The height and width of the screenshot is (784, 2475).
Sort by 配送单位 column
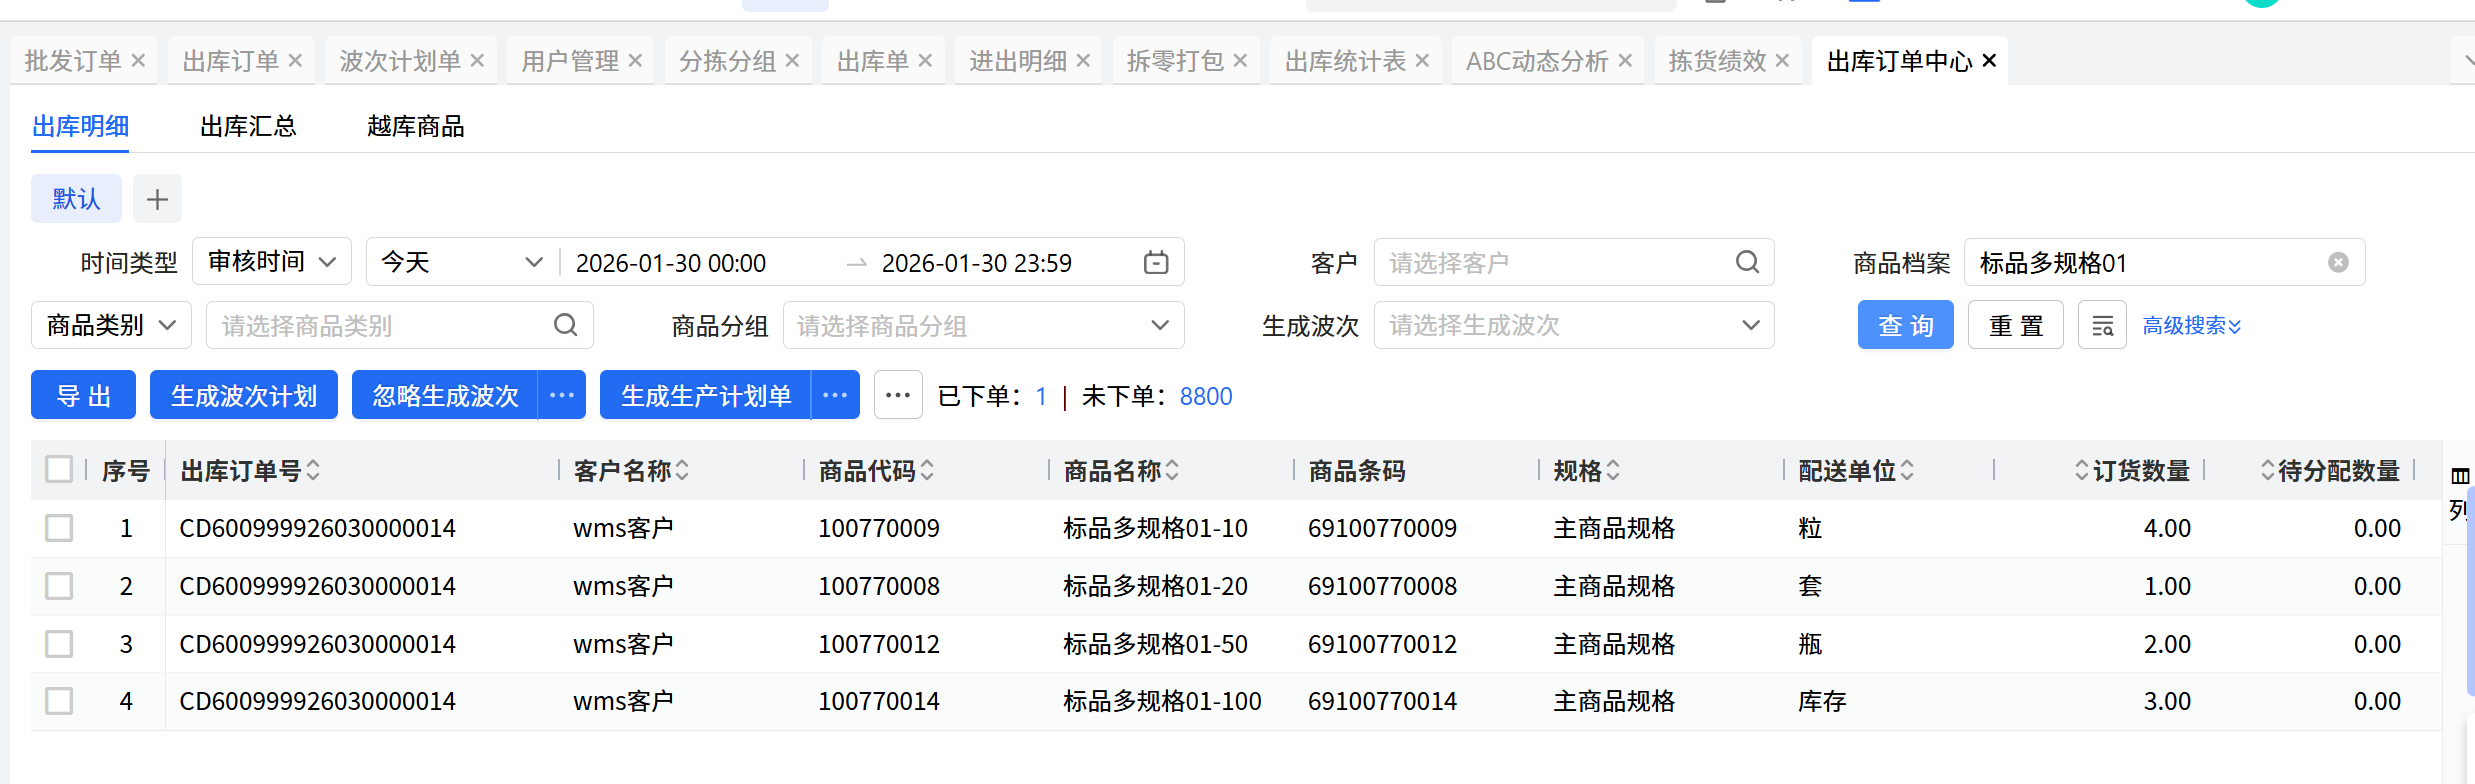click(x=1907, y=470)
